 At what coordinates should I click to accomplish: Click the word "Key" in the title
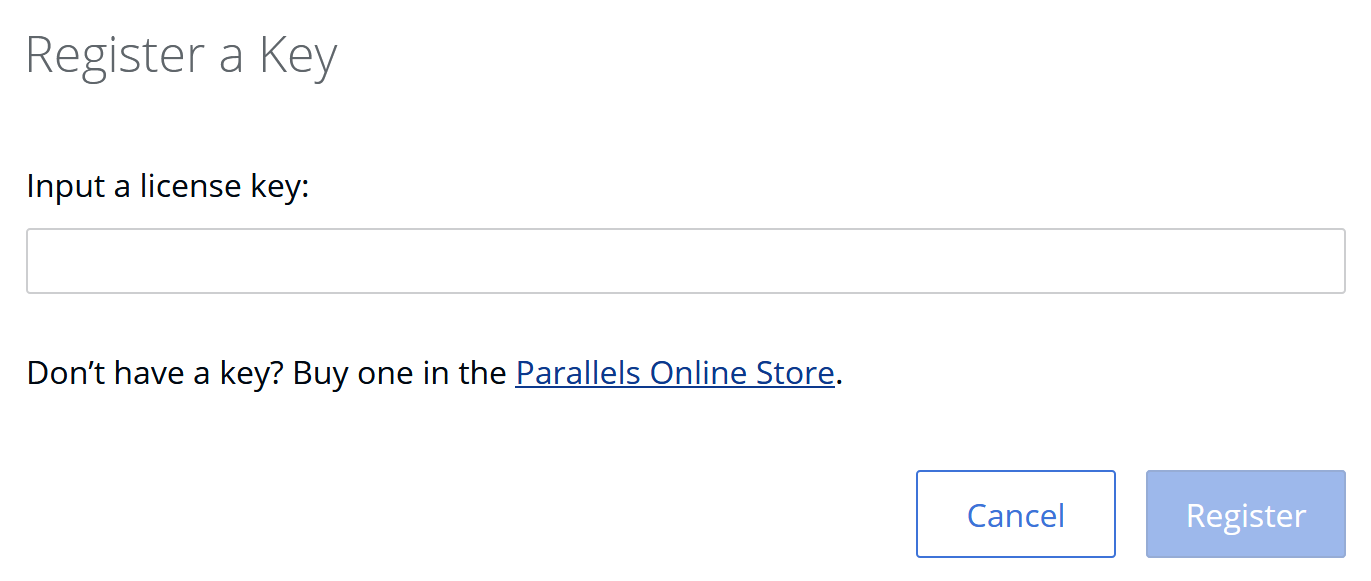pyautogui.click(x=298, y=56)
